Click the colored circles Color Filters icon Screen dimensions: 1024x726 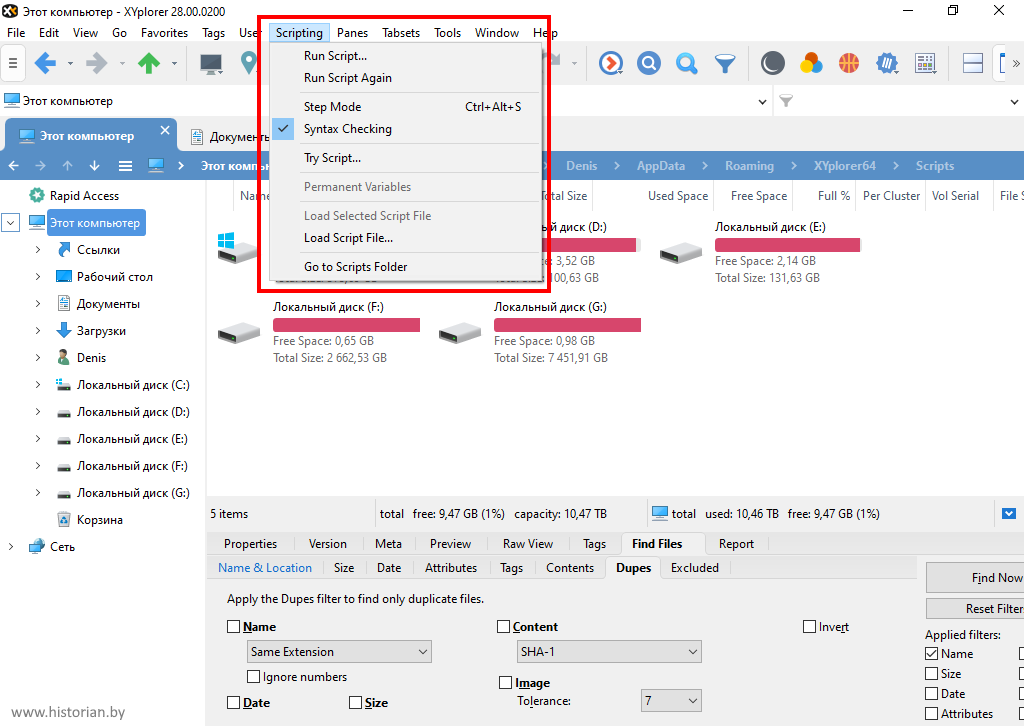811,64
